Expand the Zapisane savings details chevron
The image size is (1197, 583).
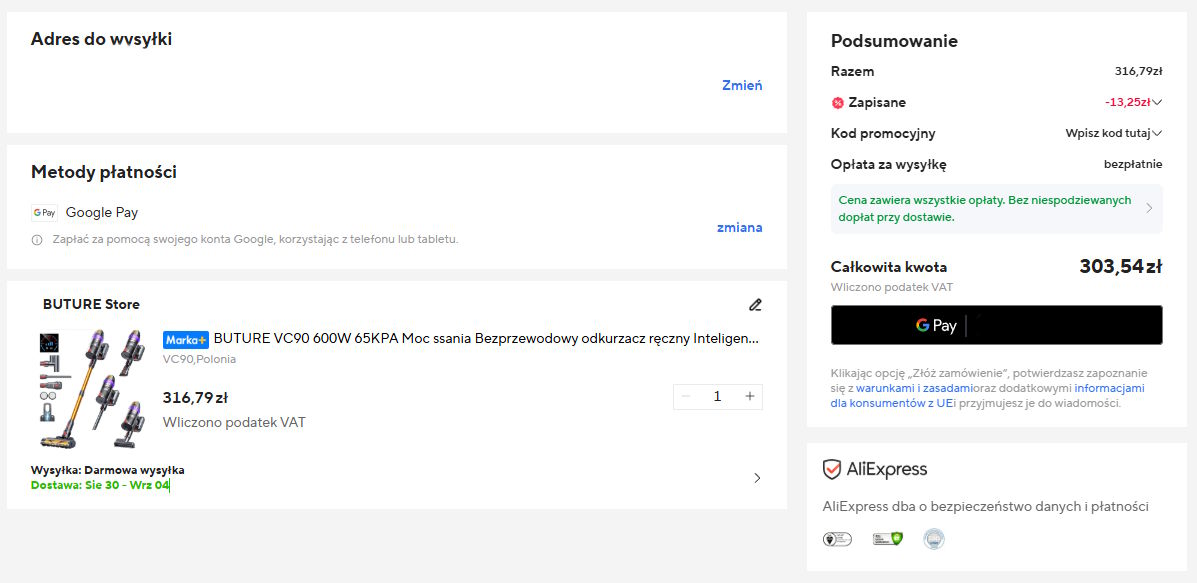pos(1157,102)
